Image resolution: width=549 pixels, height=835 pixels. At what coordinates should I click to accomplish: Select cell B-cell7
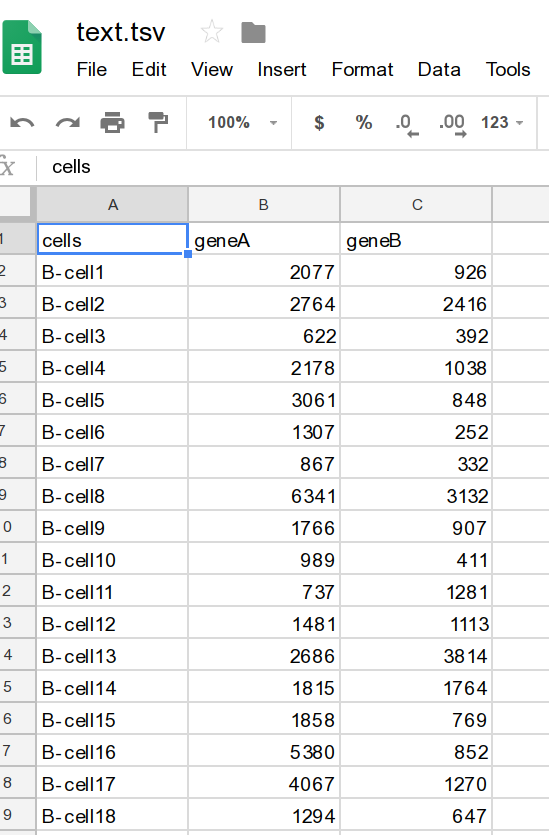pyautogui.click(x=112, y=463)
